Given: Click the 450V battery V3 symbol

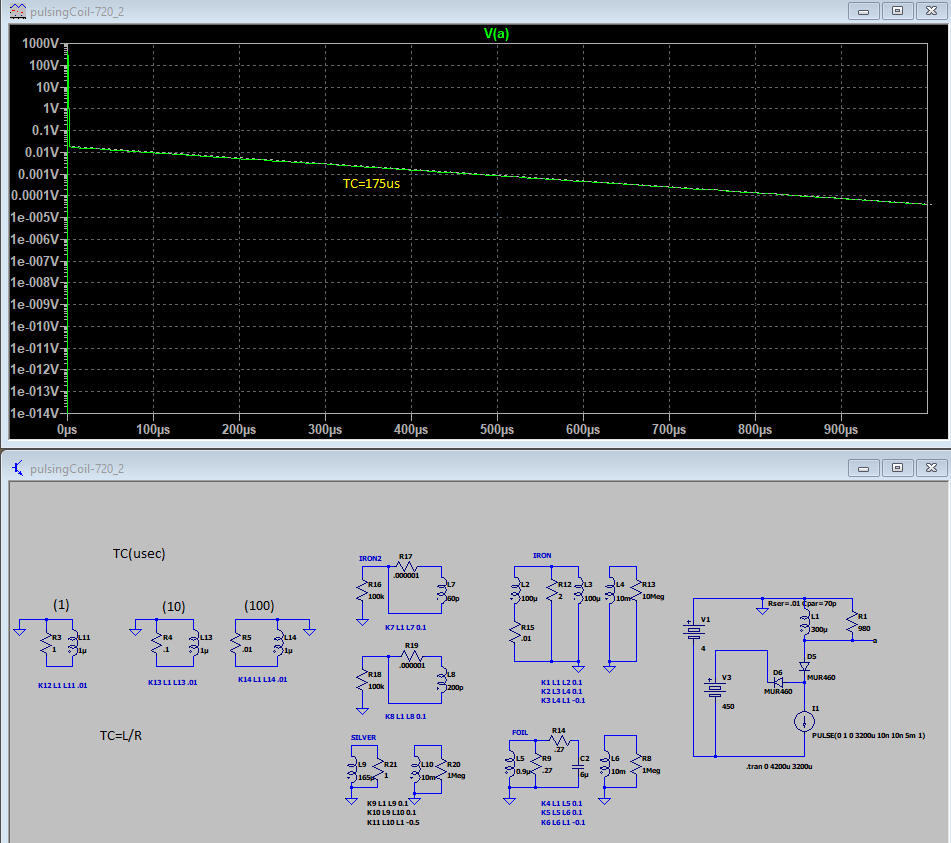Looking at the screenshot, I should pyautogui.click(x=715, y=691).
